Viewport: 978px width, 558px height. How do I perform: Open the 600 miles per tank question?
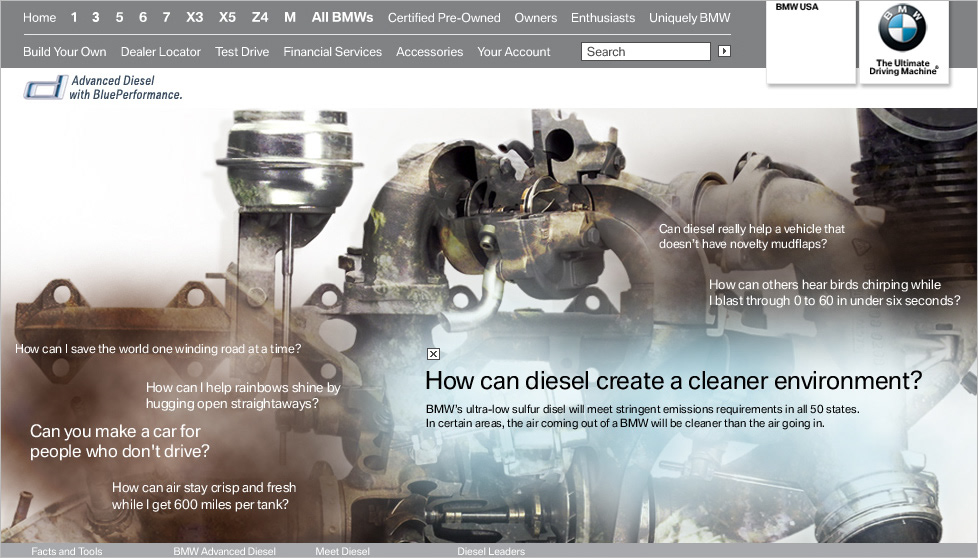pyautogui.click(x=203, y=496)
